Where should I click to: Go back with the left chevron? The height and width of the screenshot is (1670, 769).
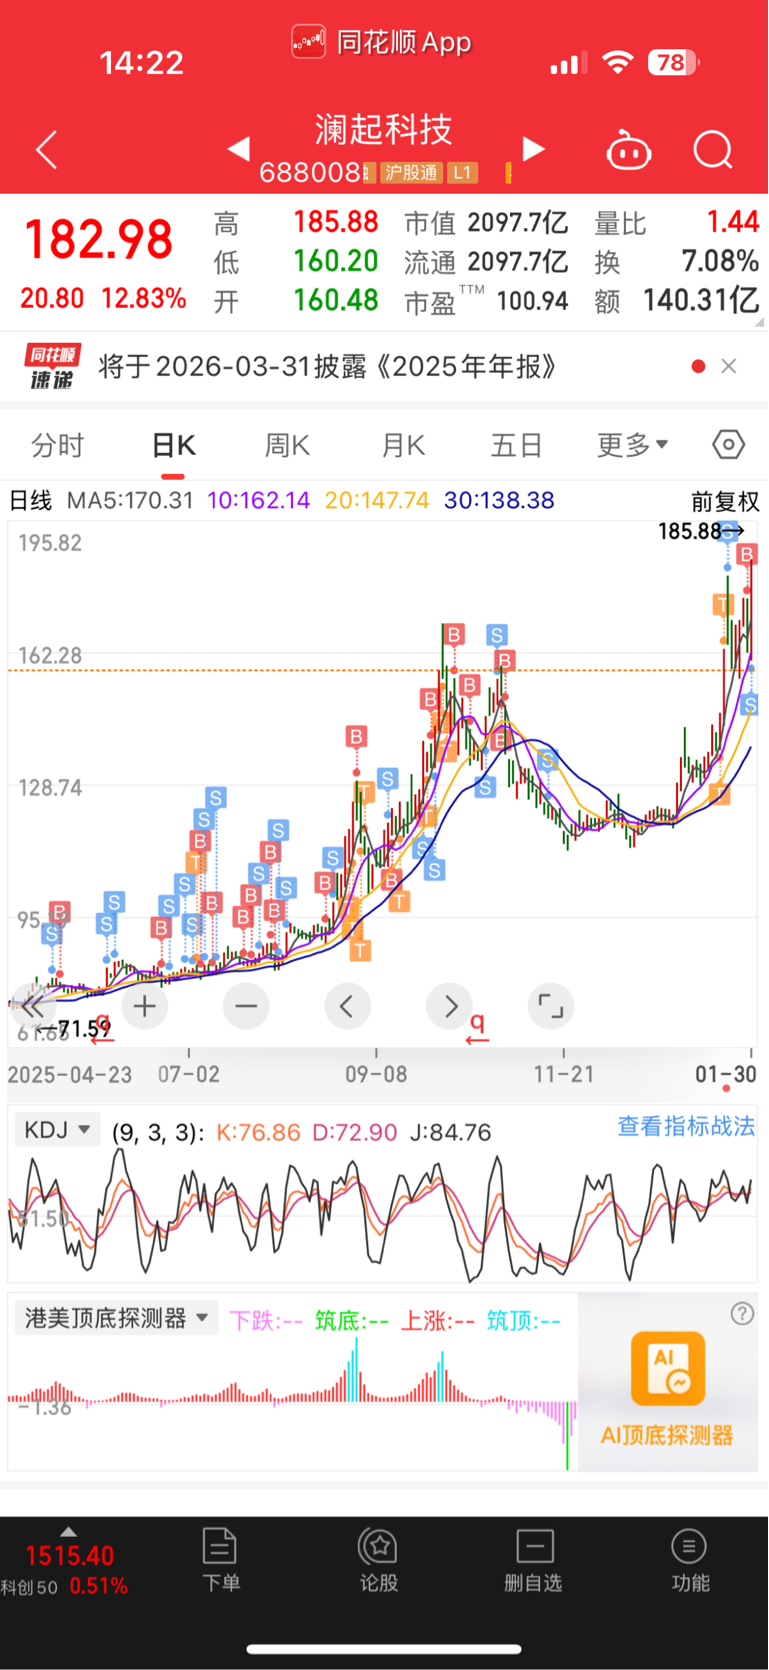pos(47,150)
